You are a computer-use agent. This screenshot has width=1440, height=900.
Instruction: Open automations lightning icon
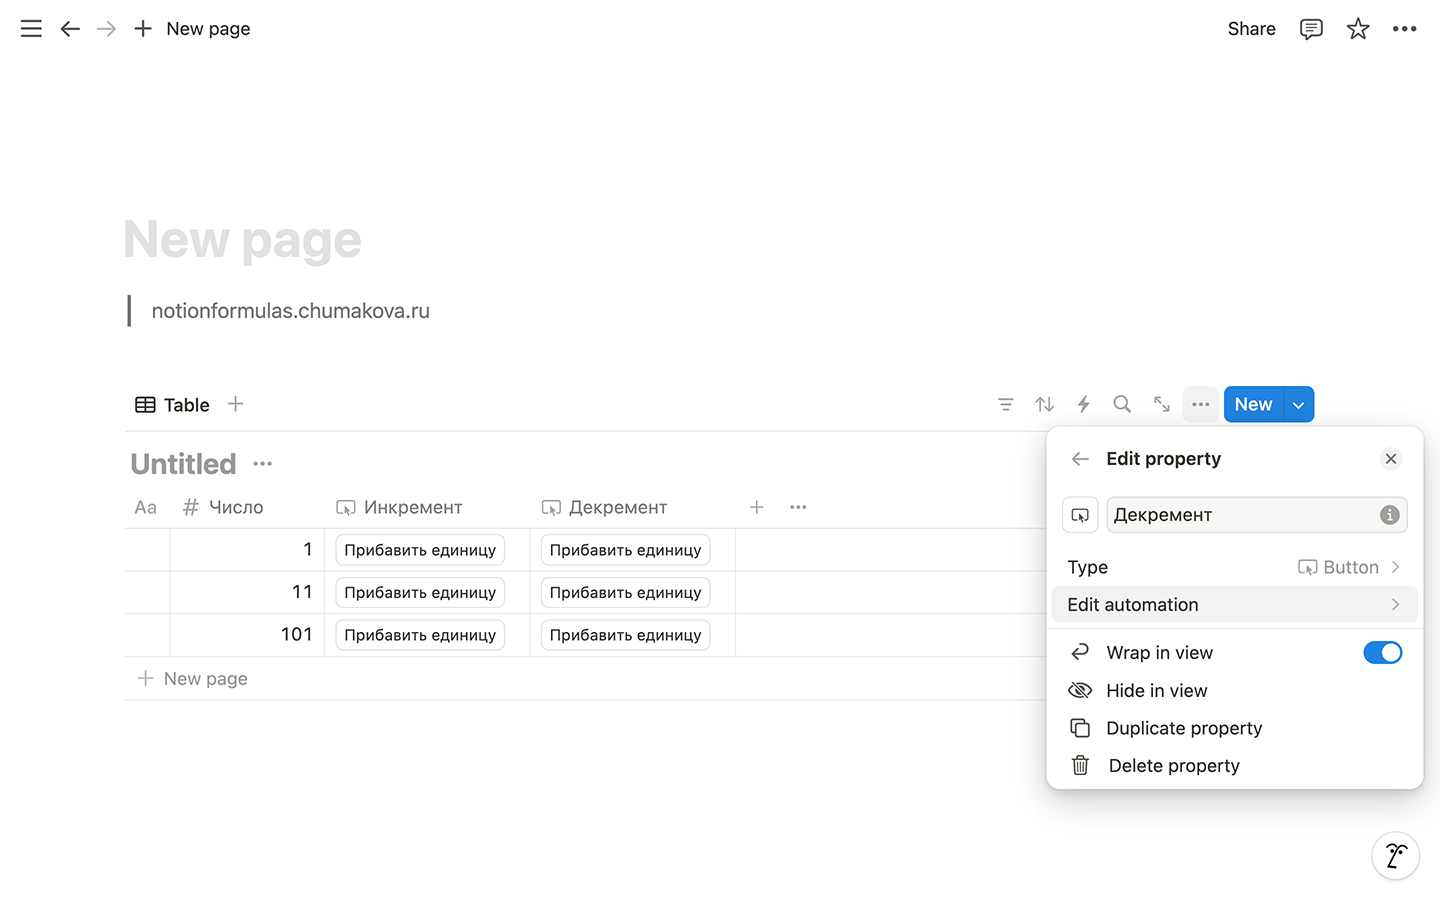pyautogui.click(x=1083, y=405)
